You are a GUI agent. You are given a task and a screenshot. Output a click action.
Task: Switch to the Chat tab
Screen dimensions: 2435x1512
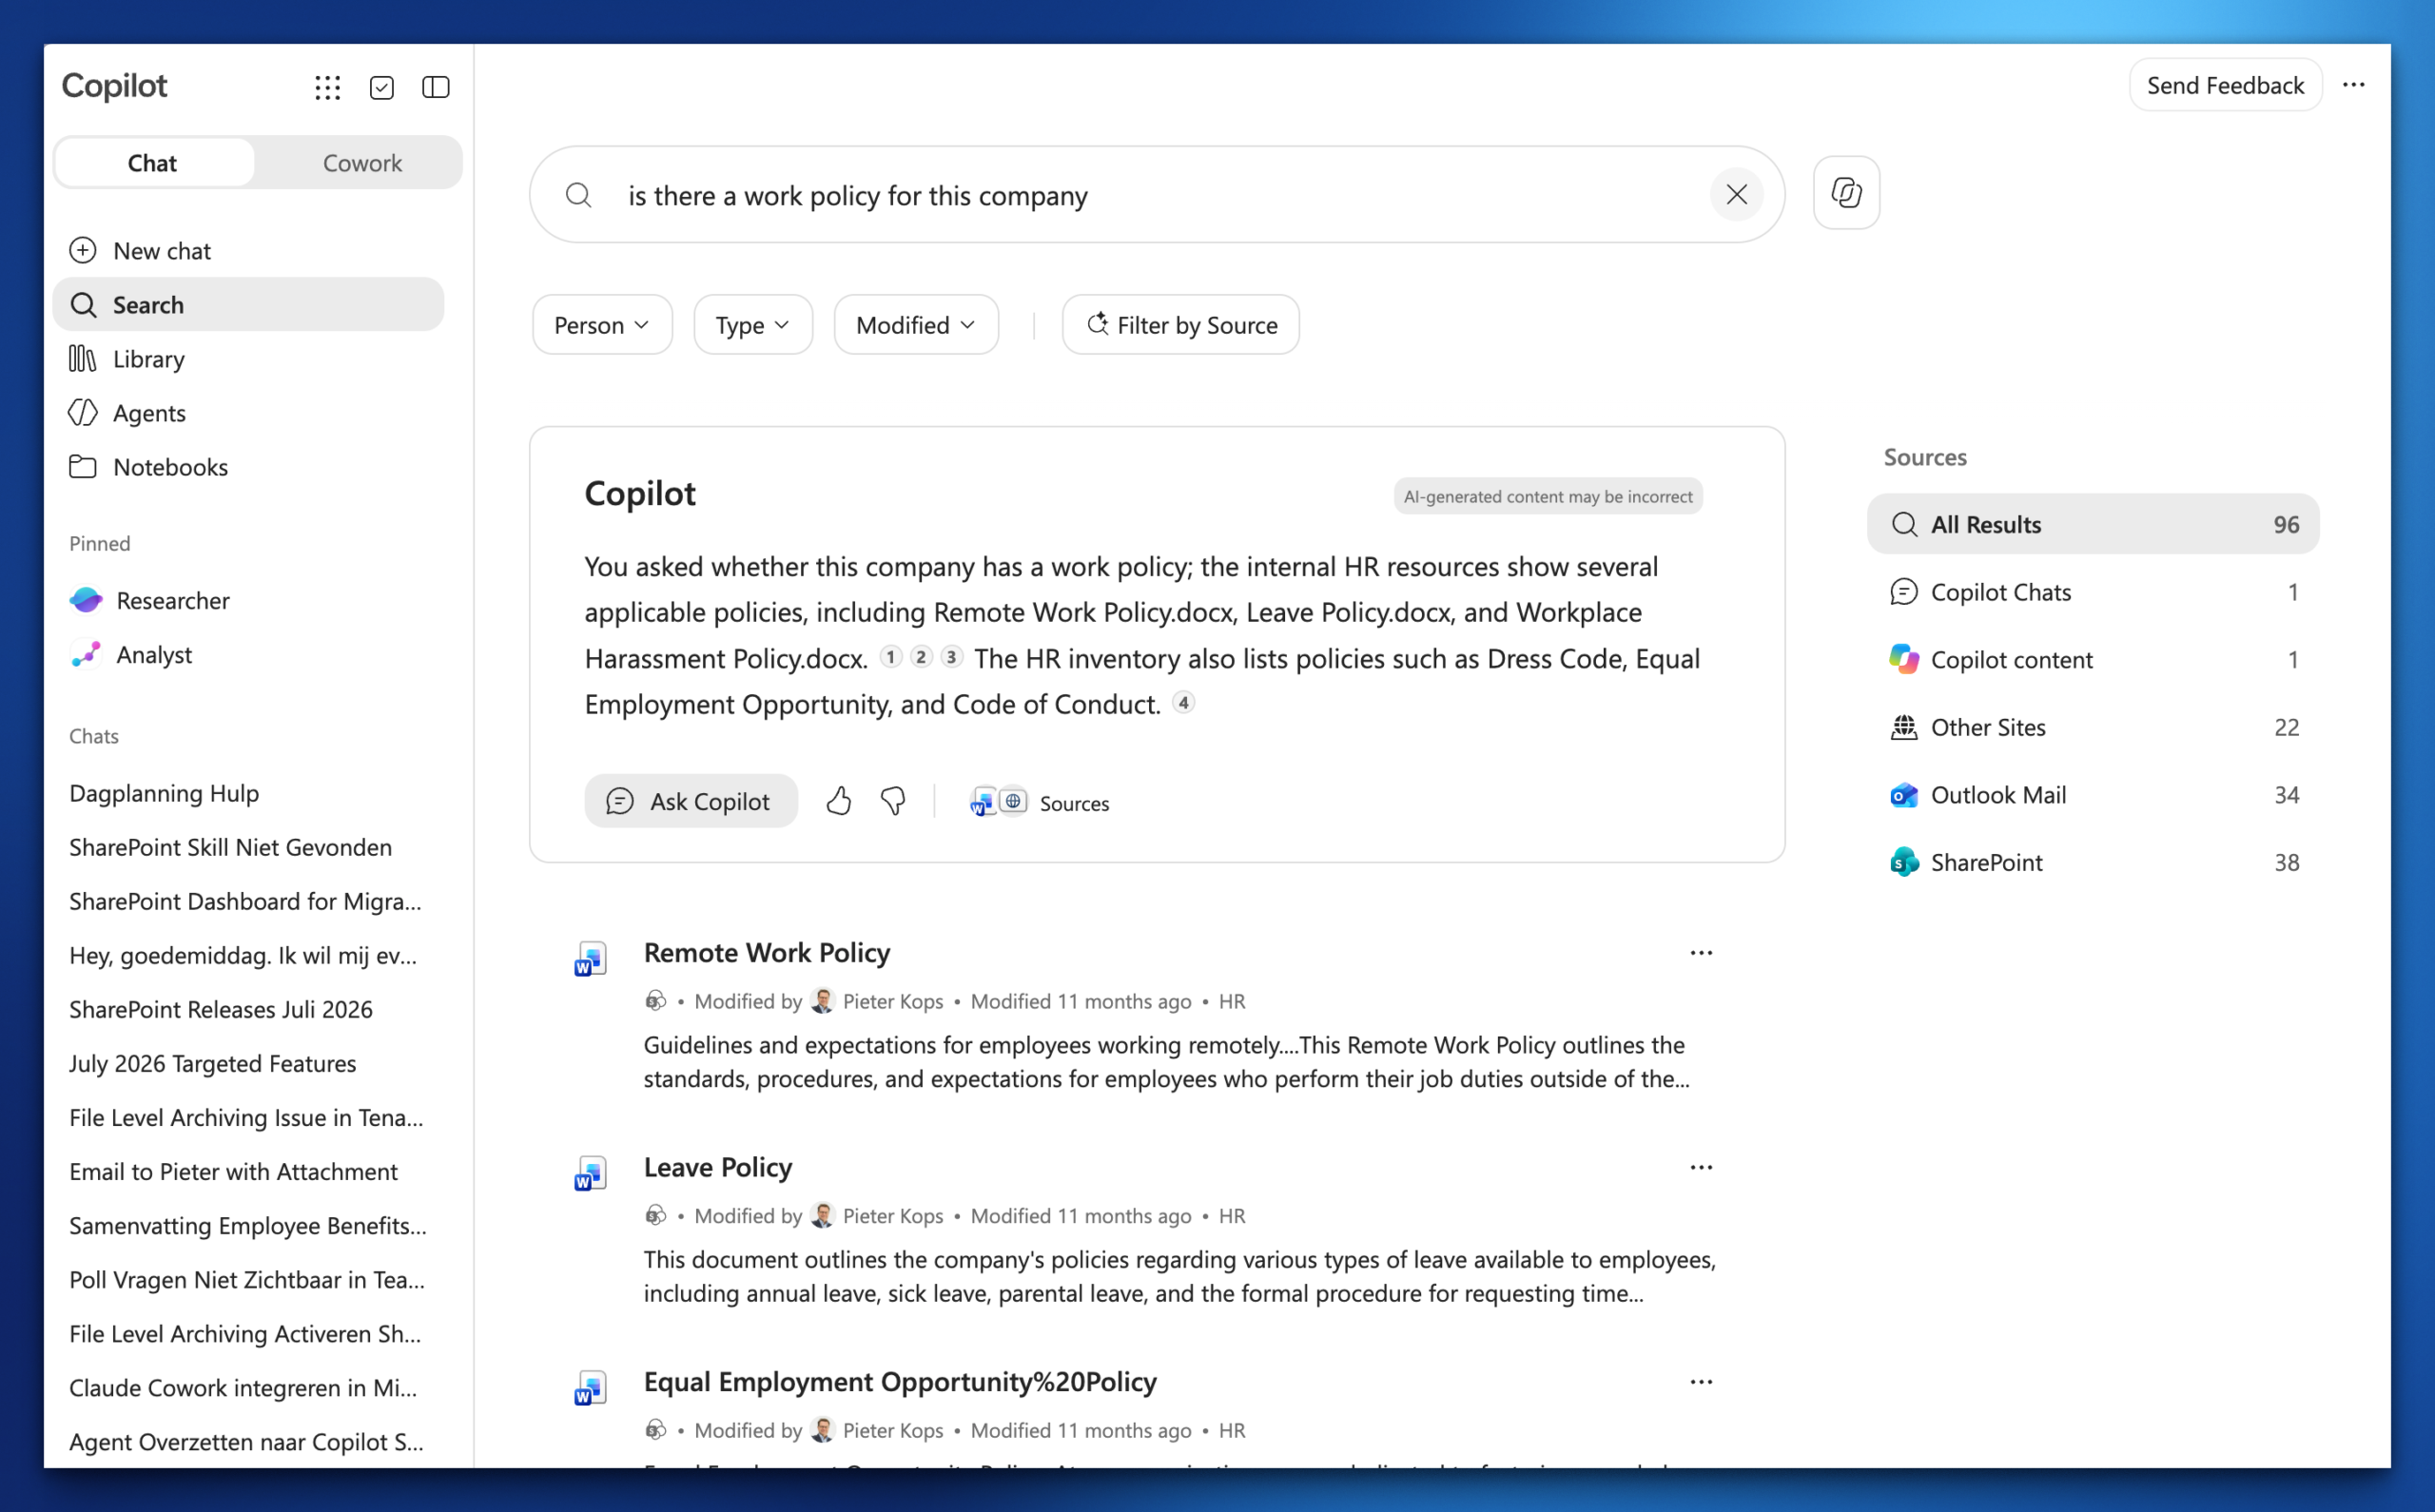pyautogui.click(x=153, y=163)
